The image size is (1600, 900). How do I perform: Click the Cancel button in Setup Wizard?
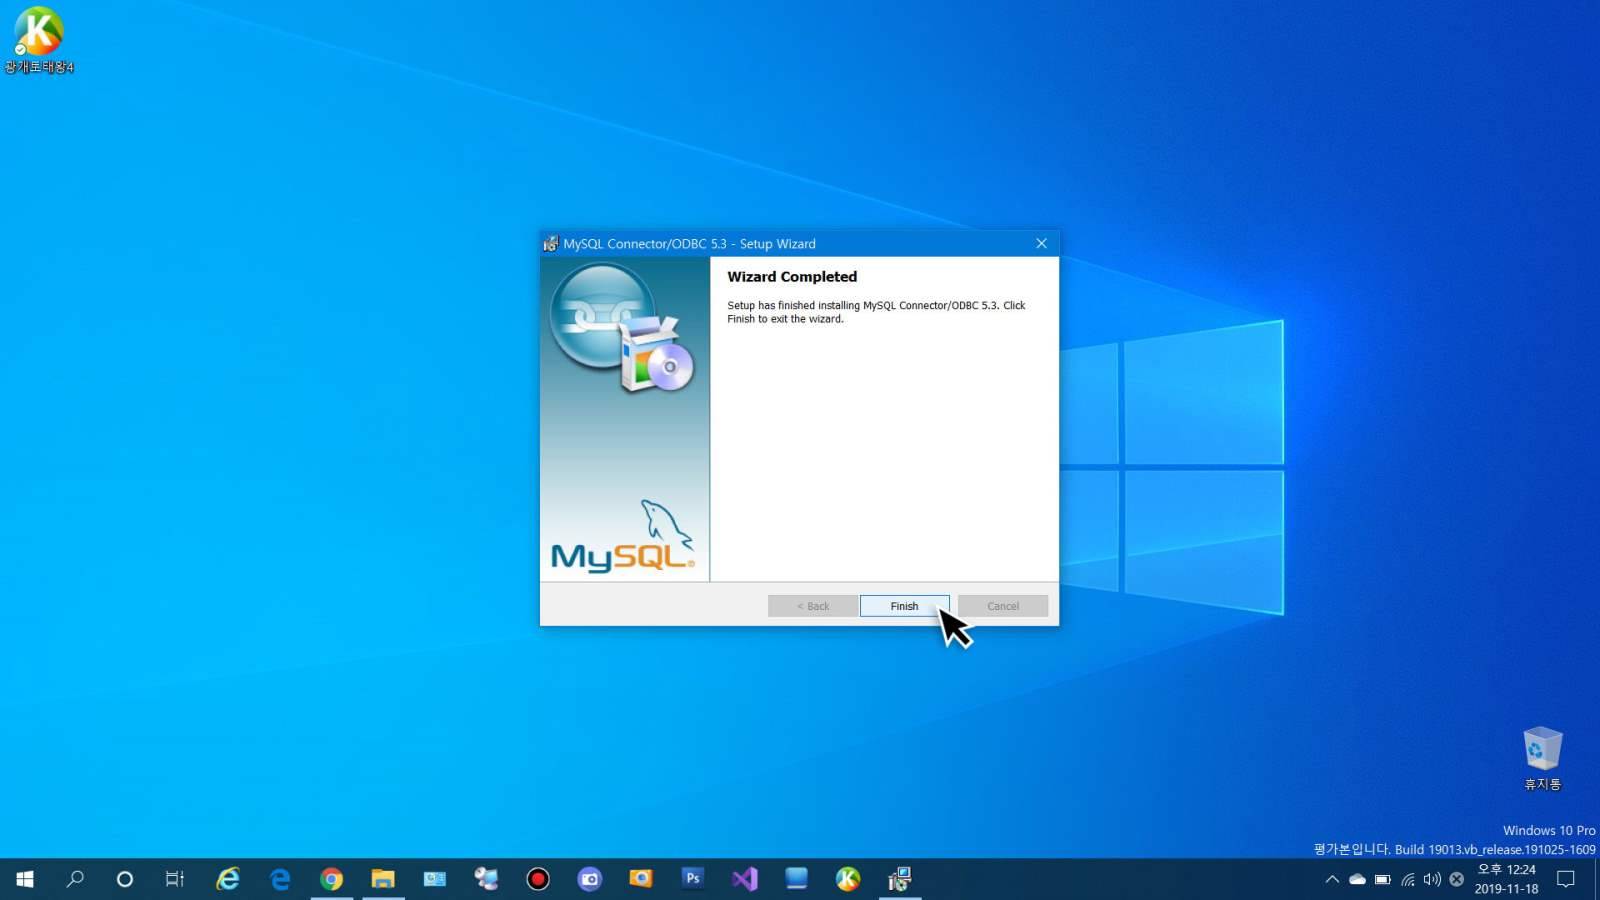click(x=1003, y=606)
